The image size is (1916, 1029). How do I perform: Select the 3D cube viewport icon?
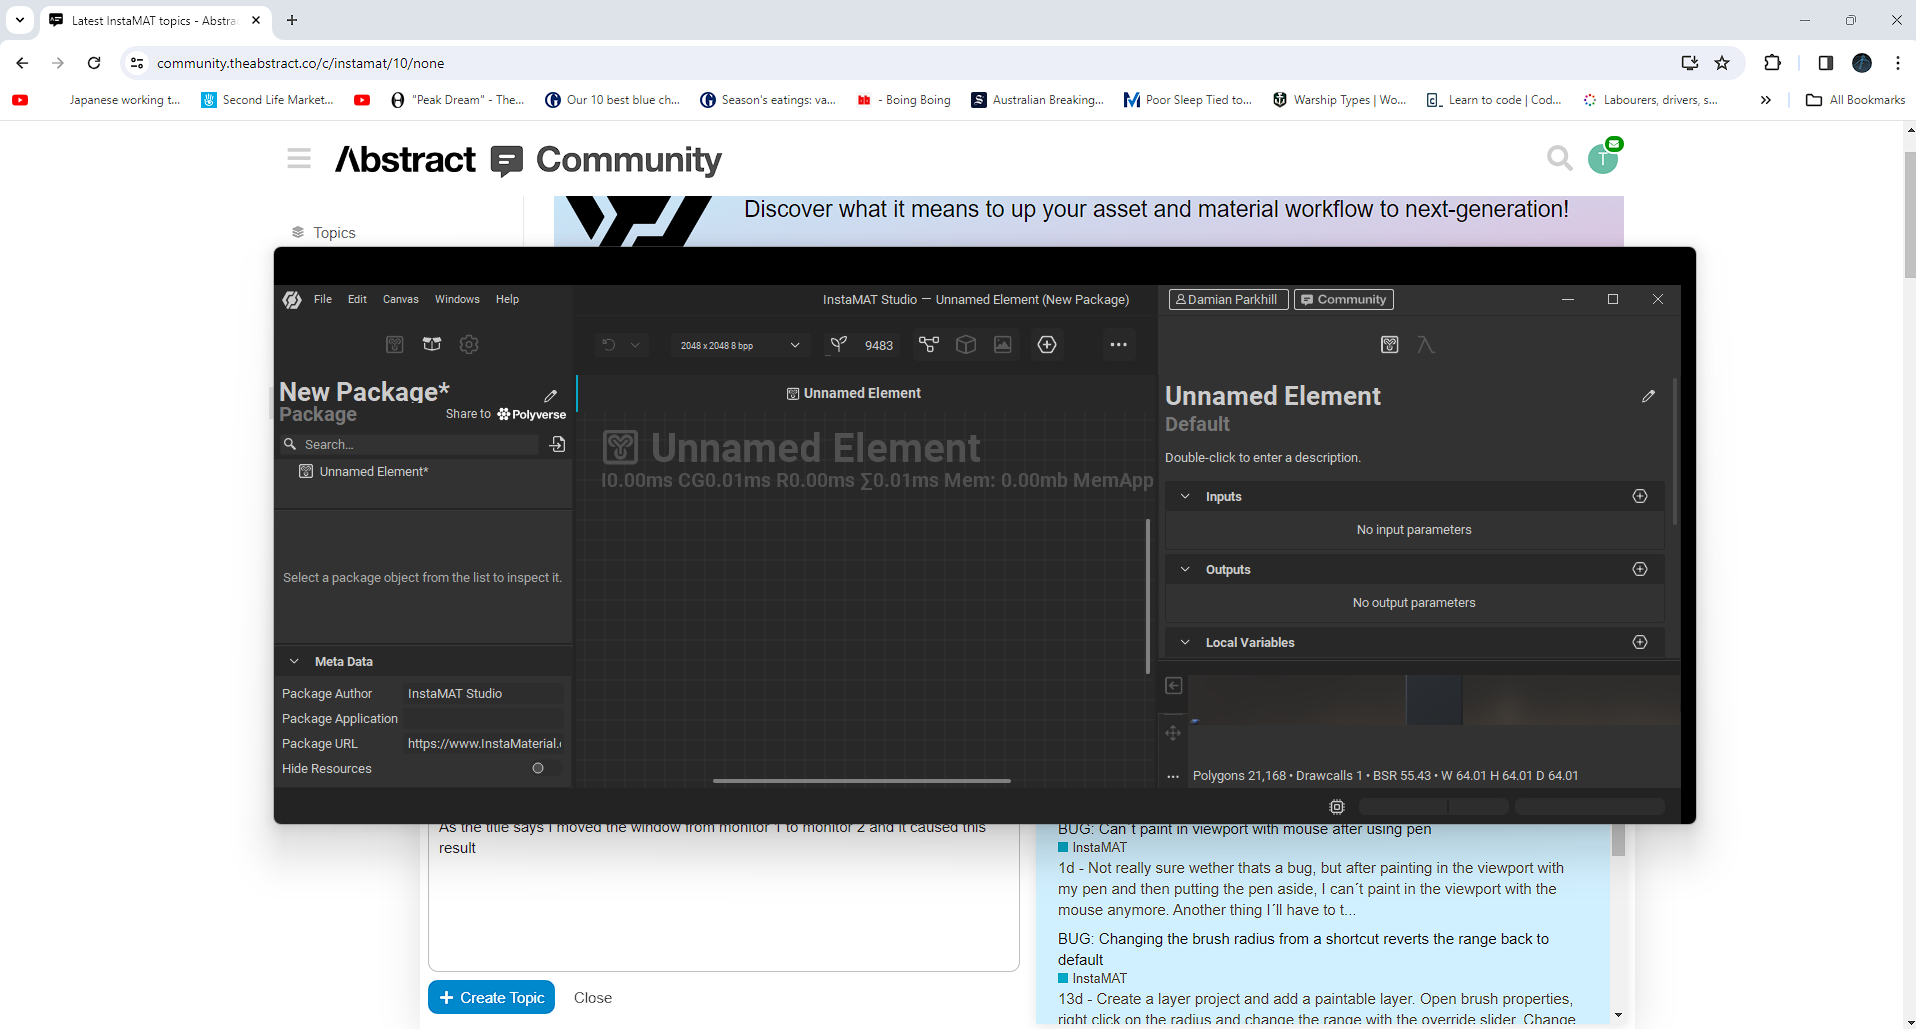coord(966,344)
